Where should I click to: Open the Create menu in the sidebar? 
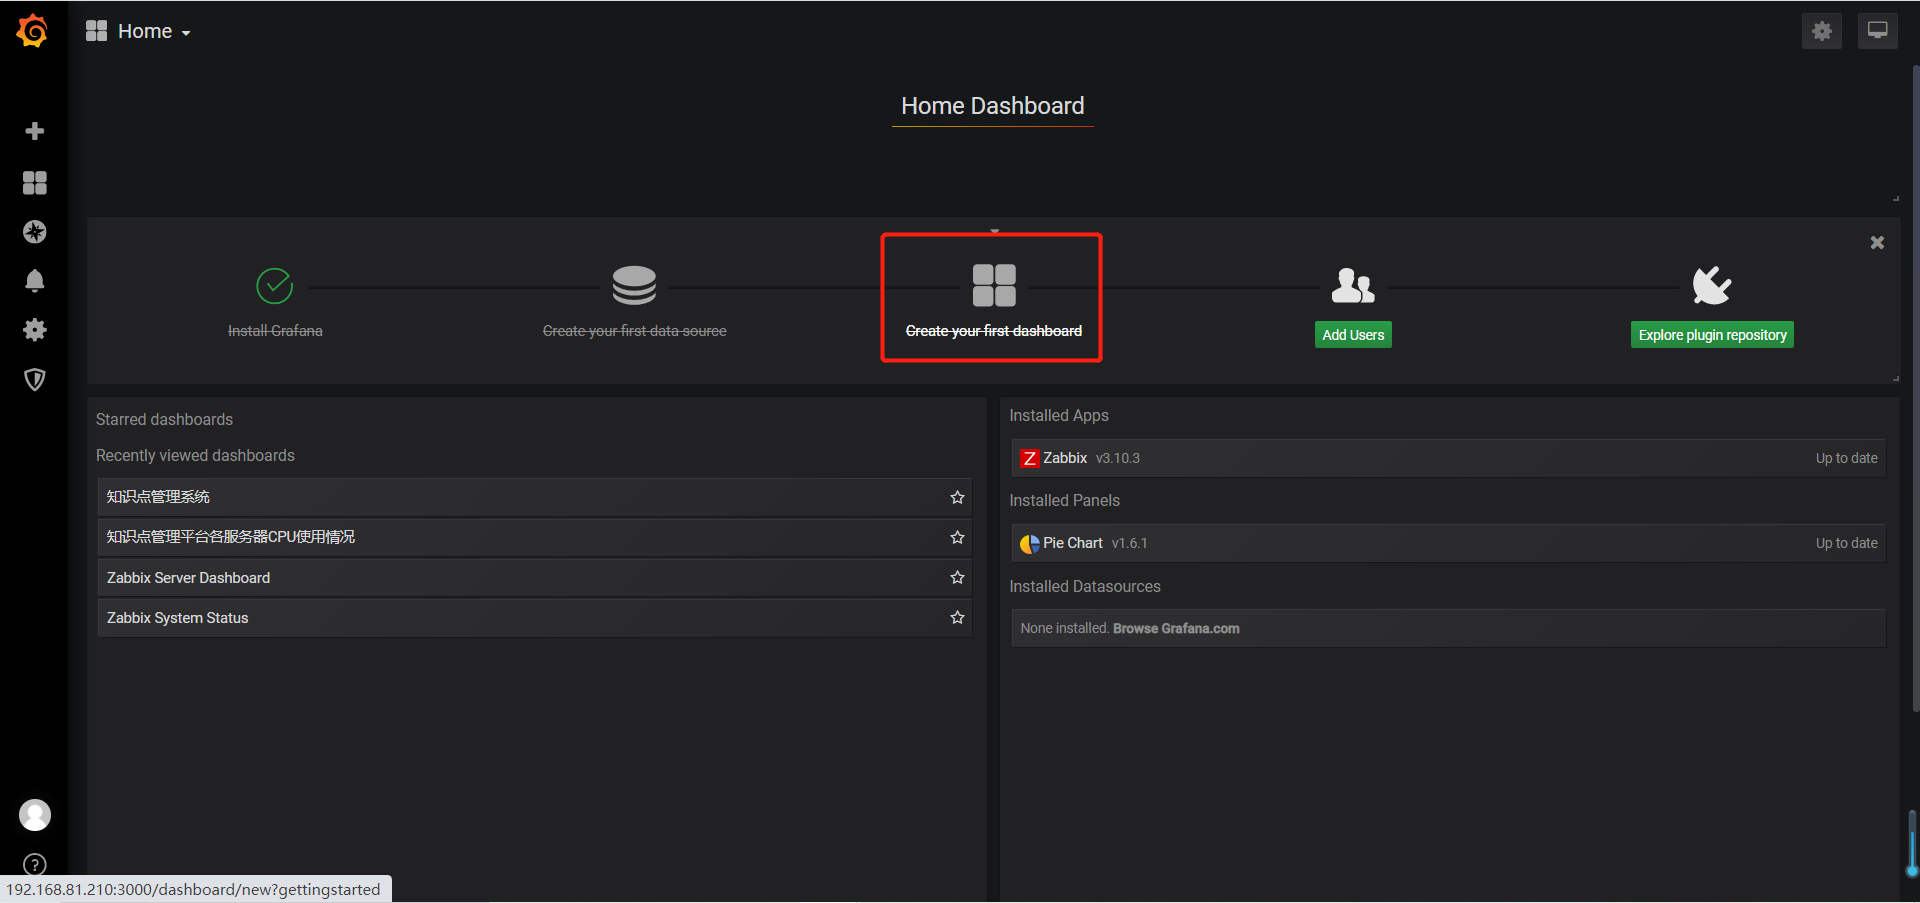point(34,131)
